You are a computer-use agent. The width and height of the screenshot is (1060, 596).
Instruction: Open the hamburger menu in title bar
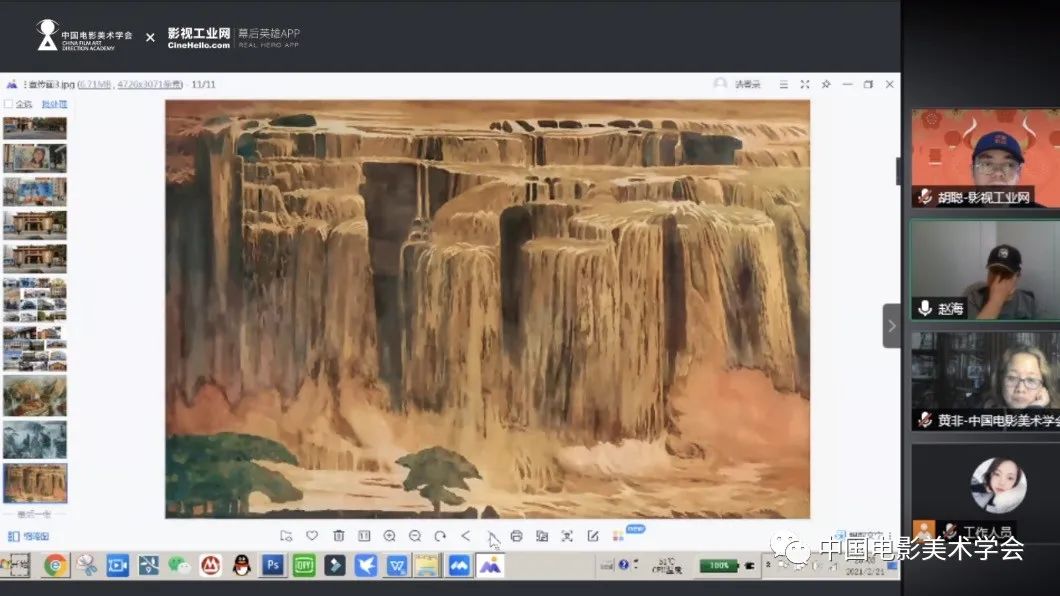click(784, 85)
